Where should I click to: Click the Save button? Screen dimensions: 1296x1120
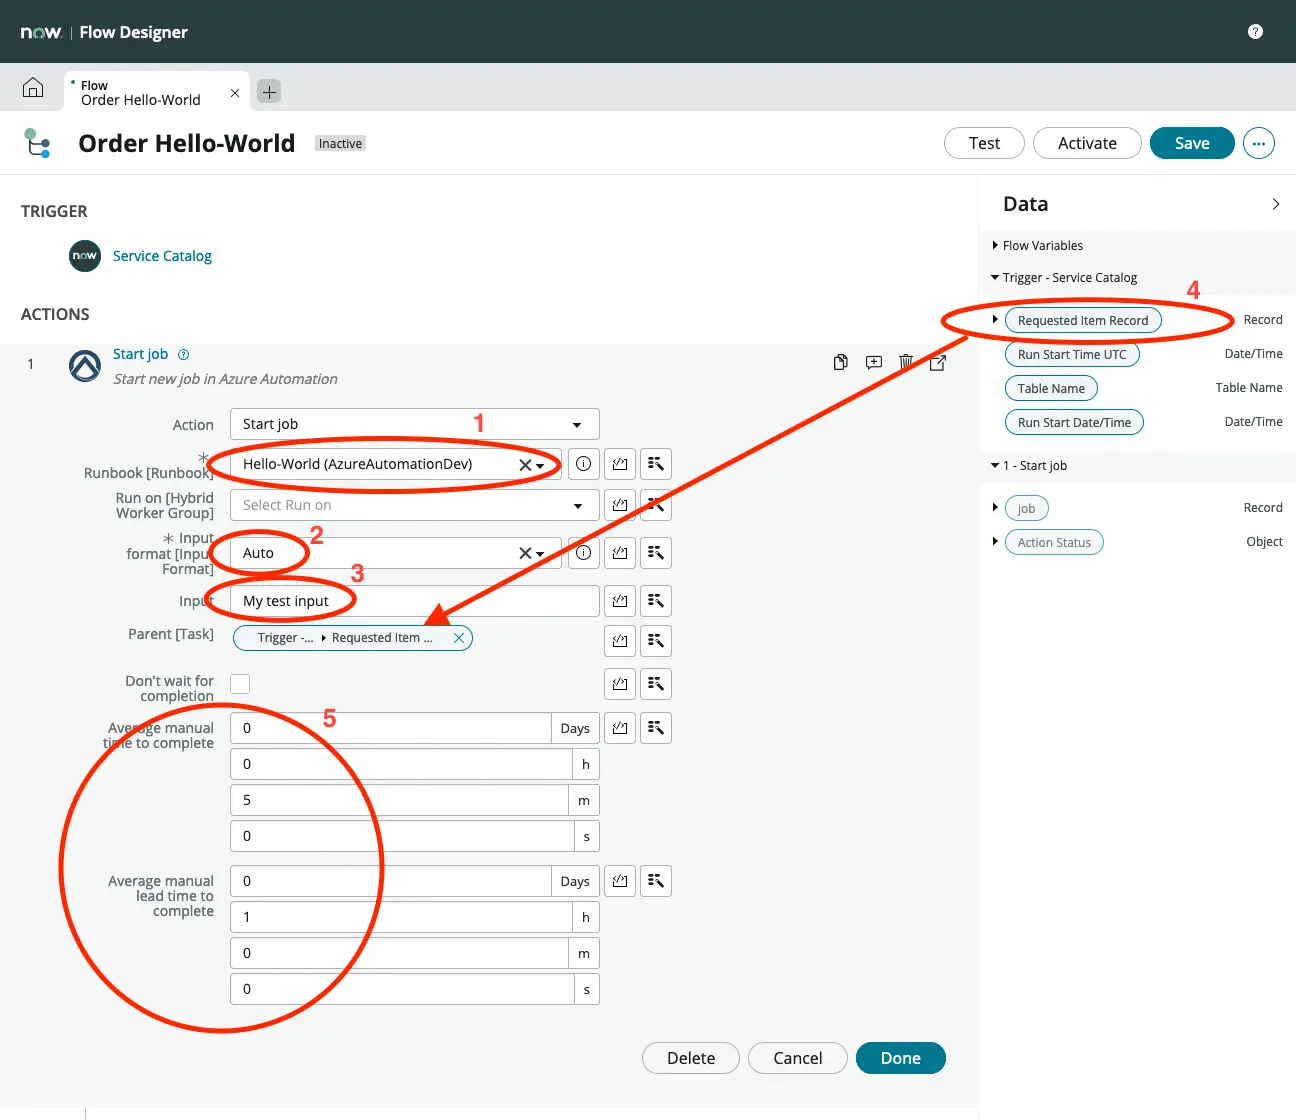point(1191,143)
